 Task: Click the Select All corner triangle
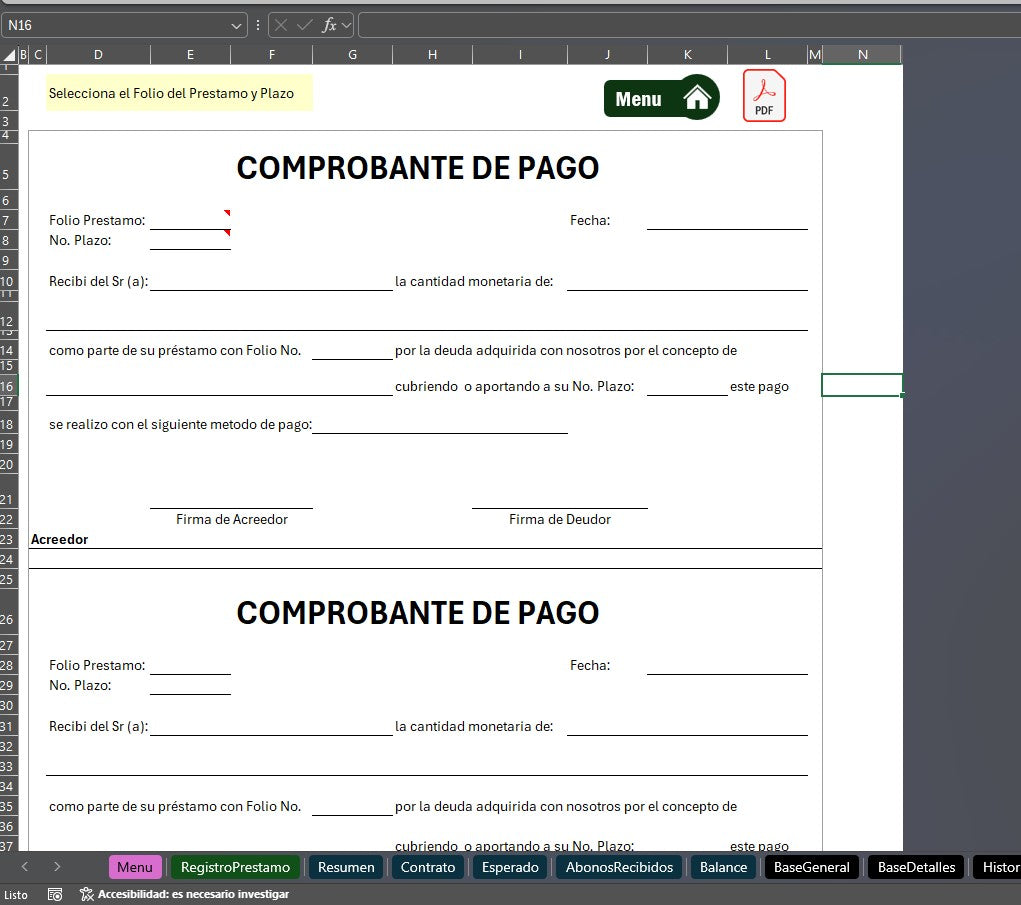tap(9, 55)
